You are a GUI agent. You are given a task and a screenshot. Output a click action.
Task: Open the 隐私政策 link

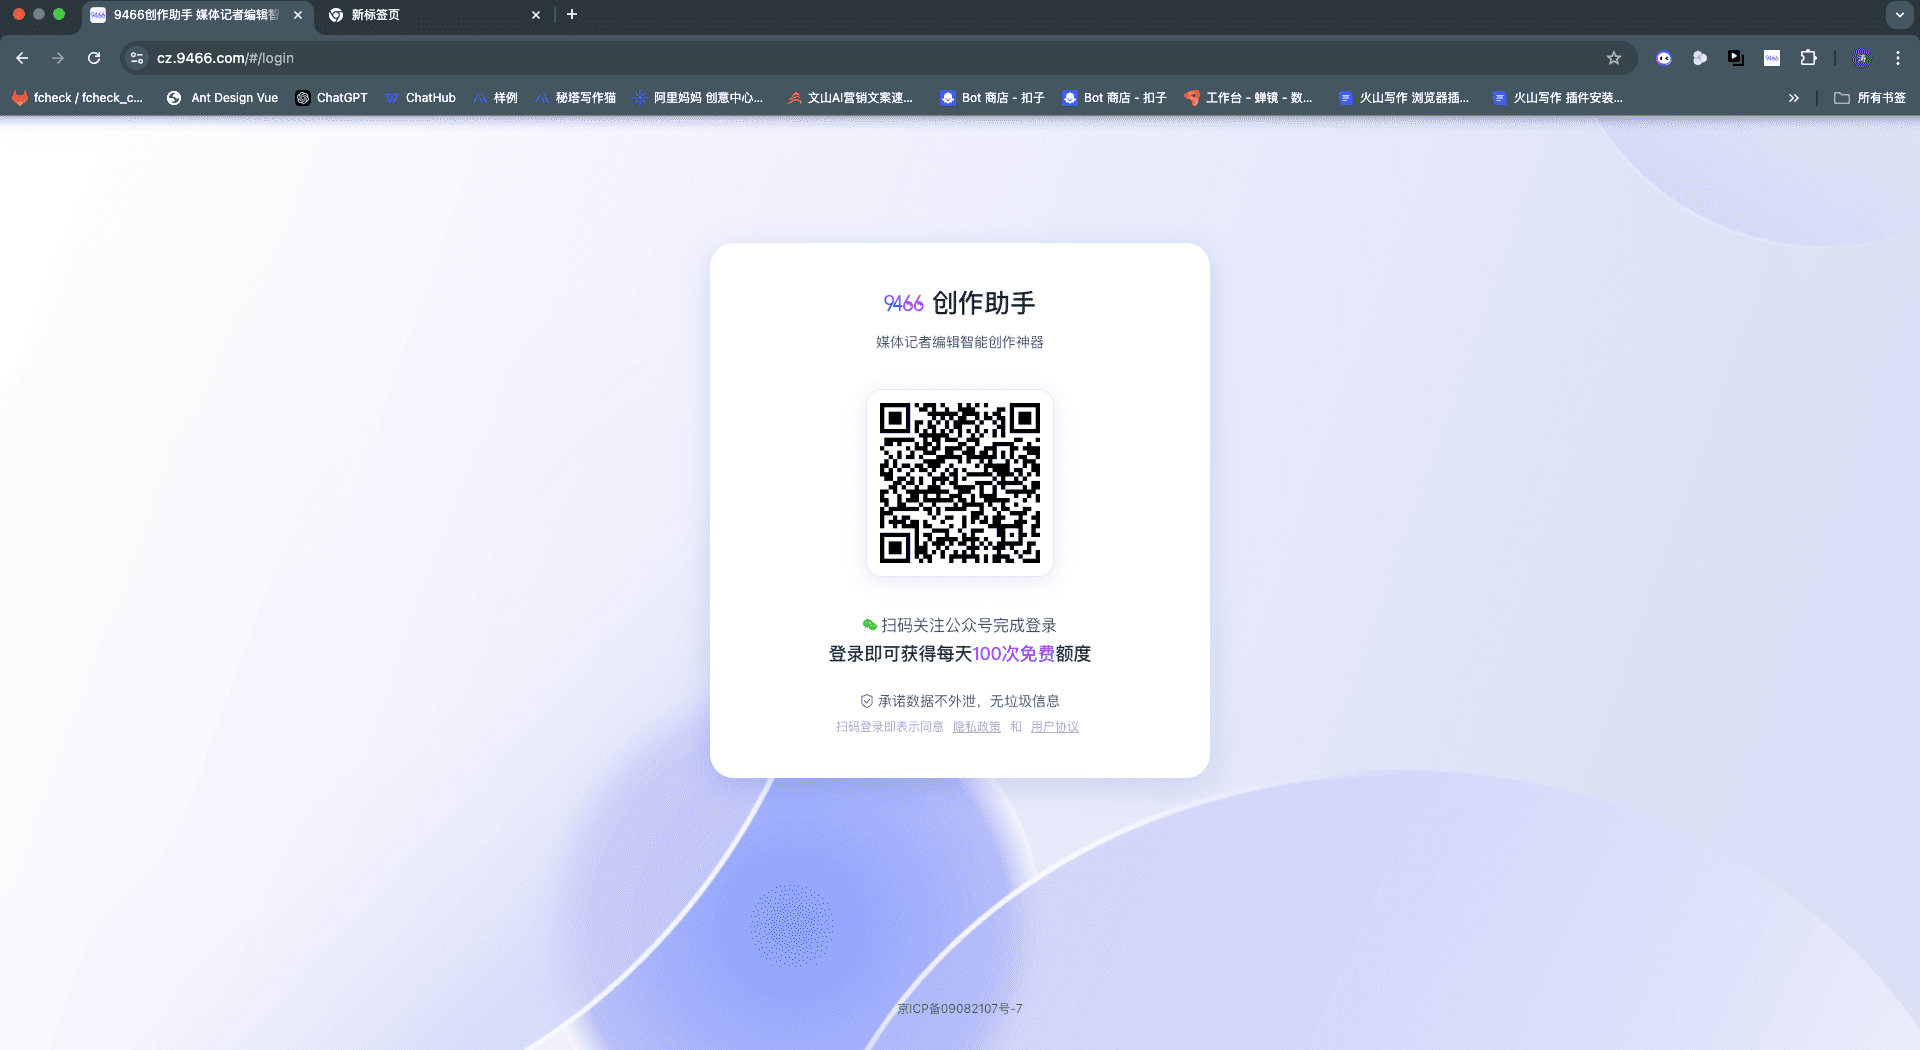click(977, 727)
